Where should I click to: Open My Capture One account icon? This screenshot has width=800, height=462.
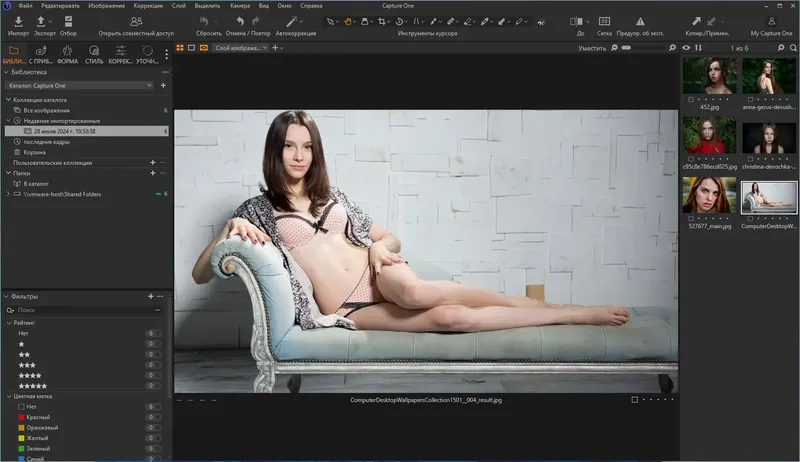click(x=771, y=21)
